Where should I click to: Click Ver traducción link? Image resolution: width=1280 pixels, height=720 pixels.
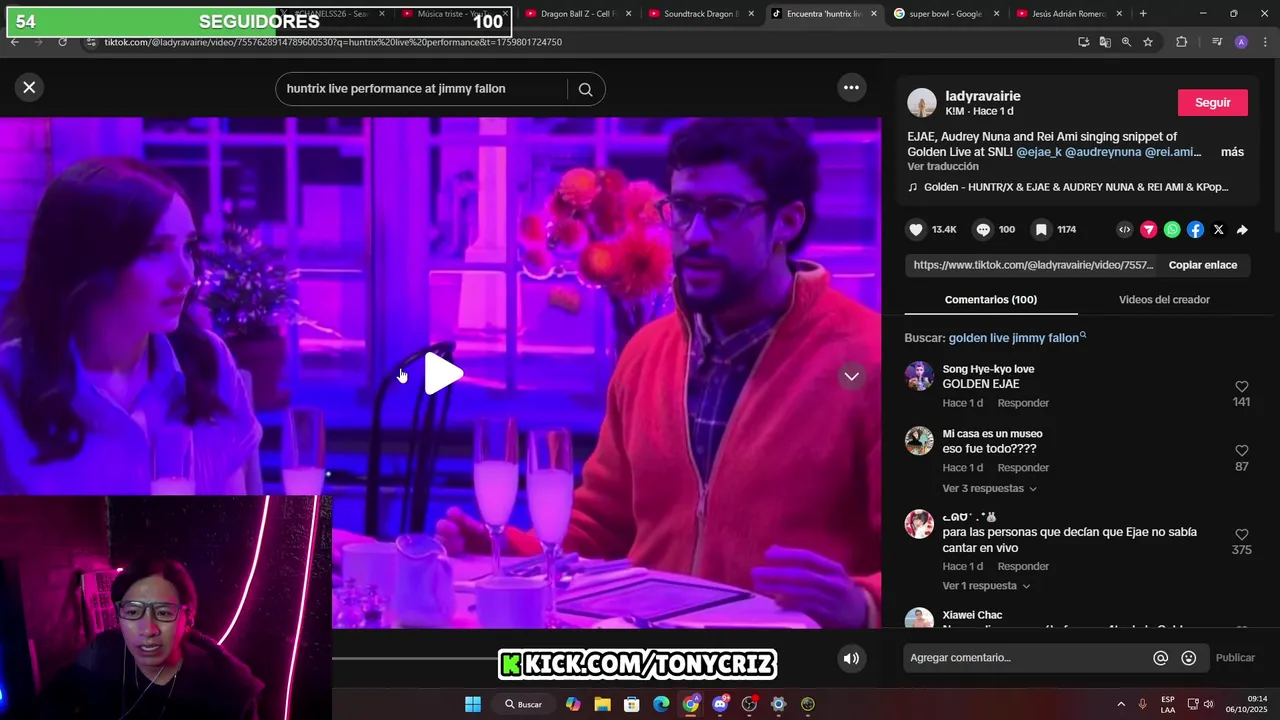point(942,166)
